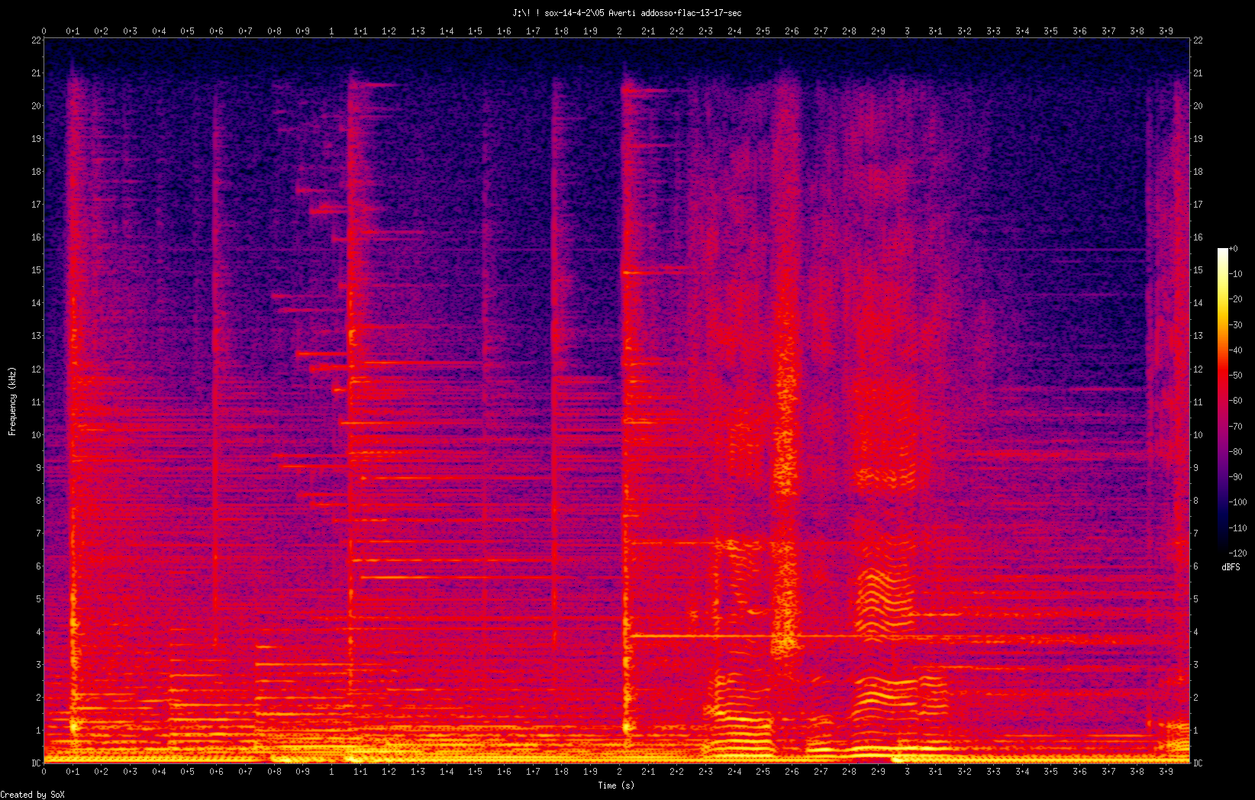Click "1" tick on left frequency axis
The width and height of the screenshot is (1255, 800).
[38, 731]
